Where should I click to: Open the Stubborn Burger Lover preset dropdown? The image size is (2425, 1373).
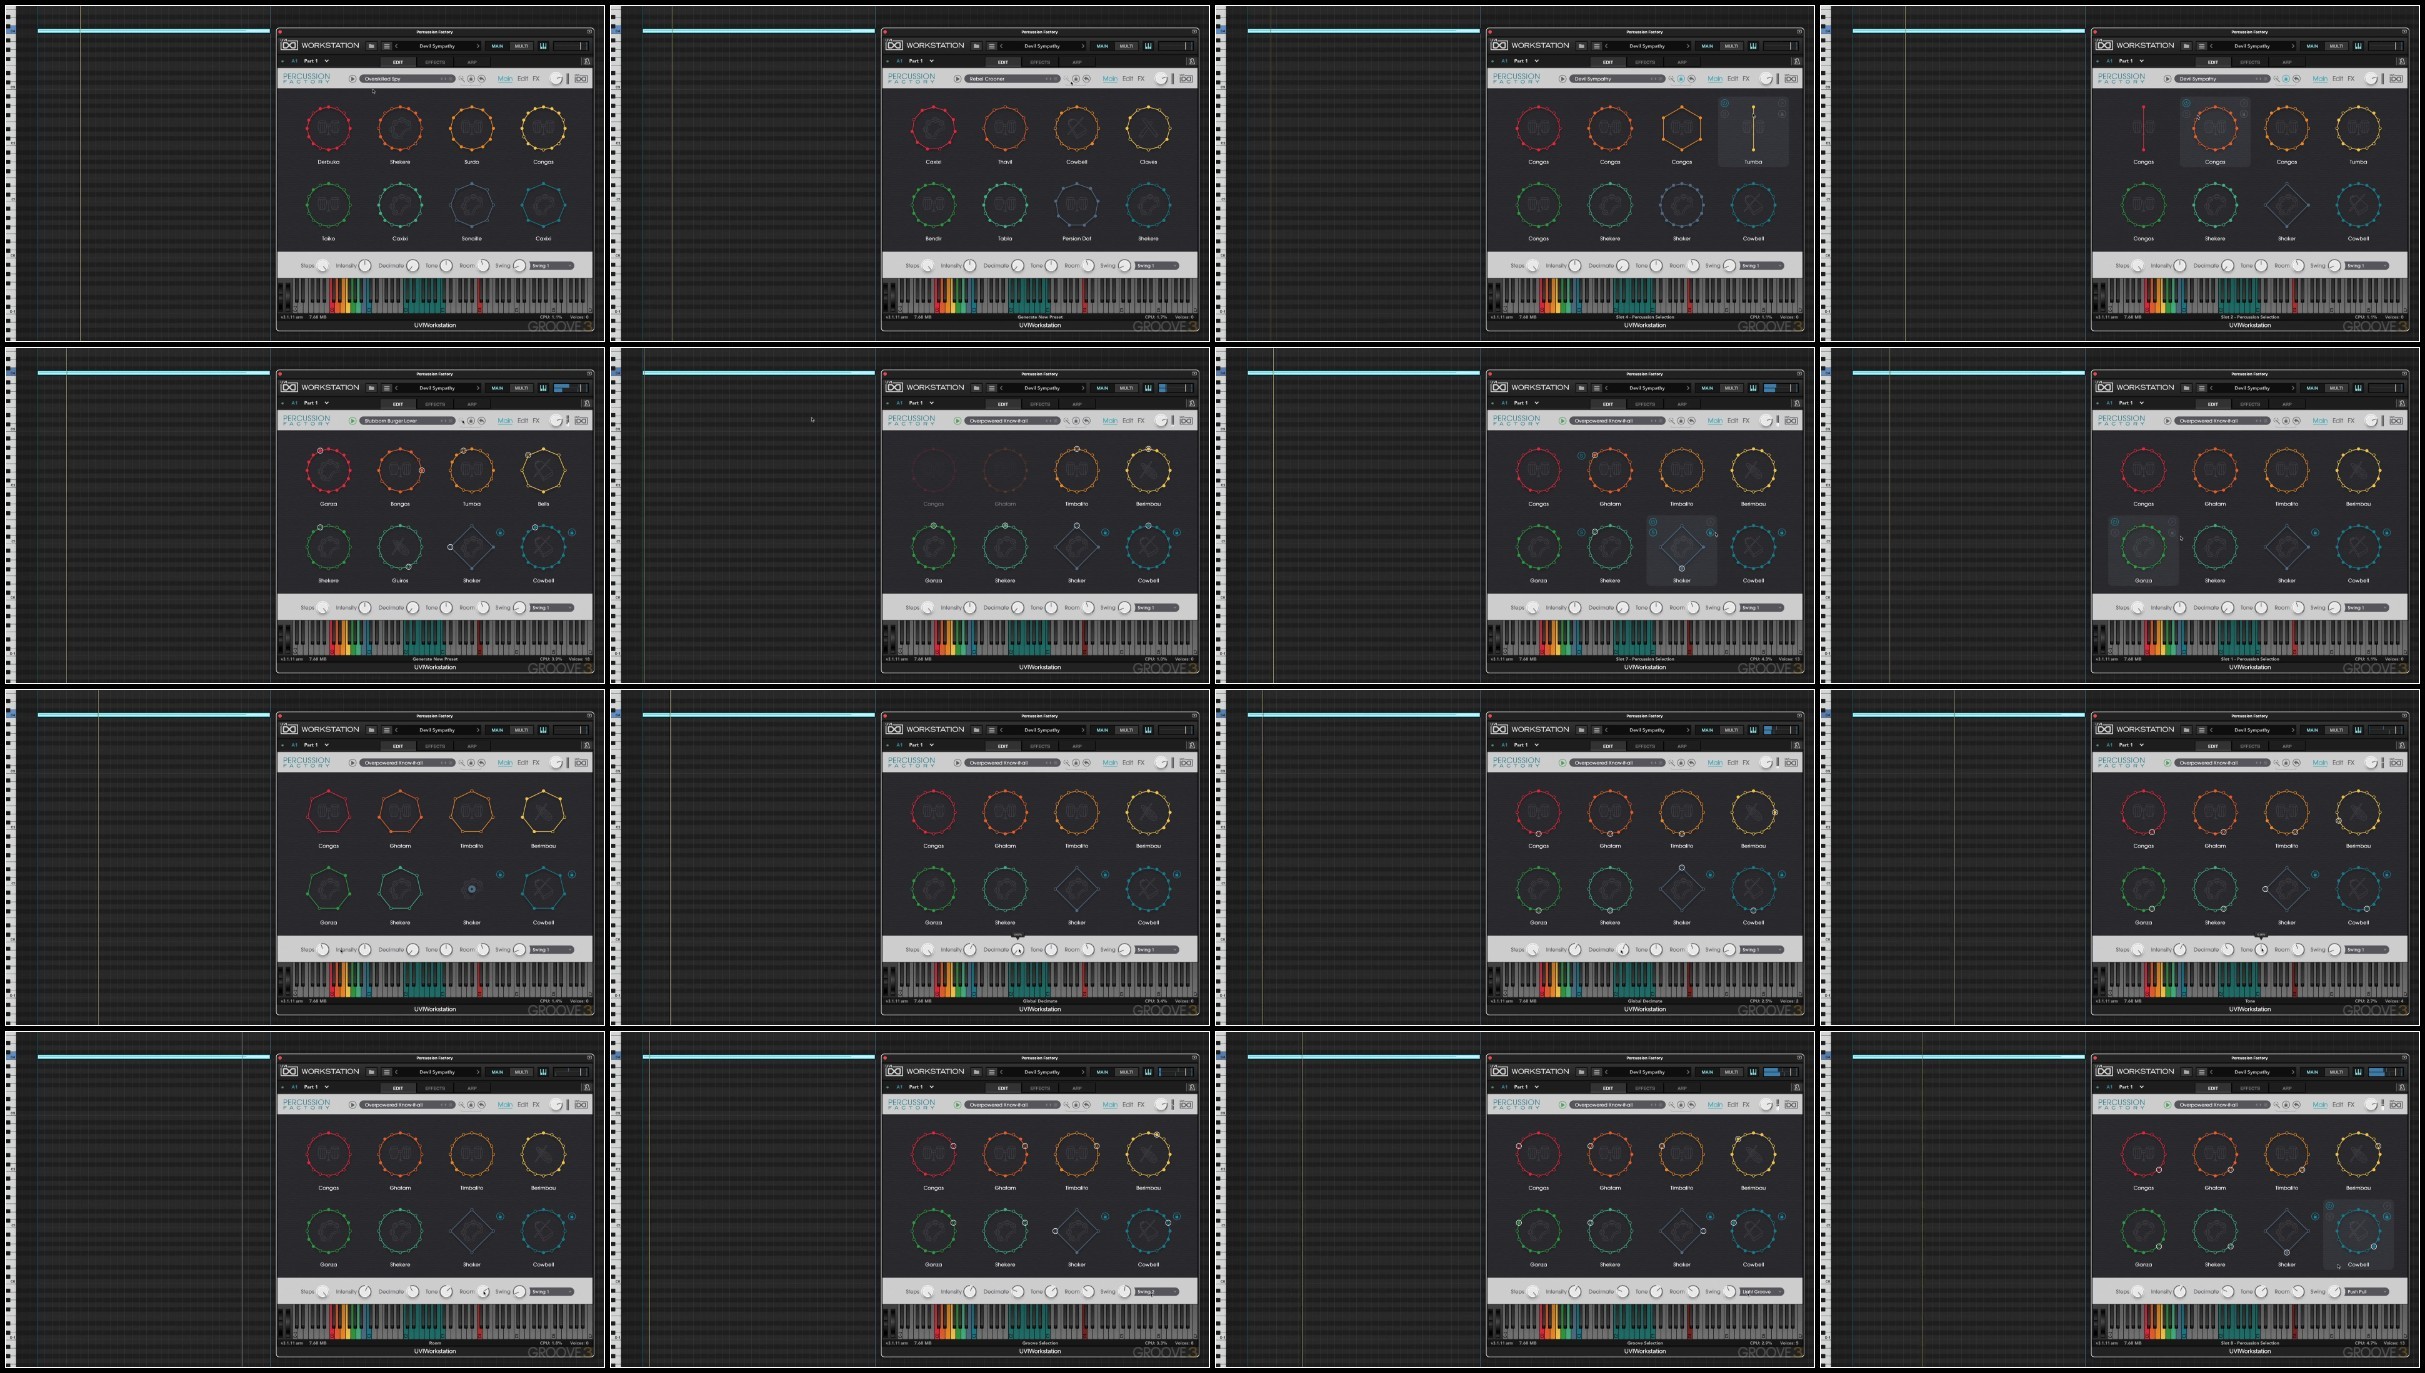click(x=407, y=421)
